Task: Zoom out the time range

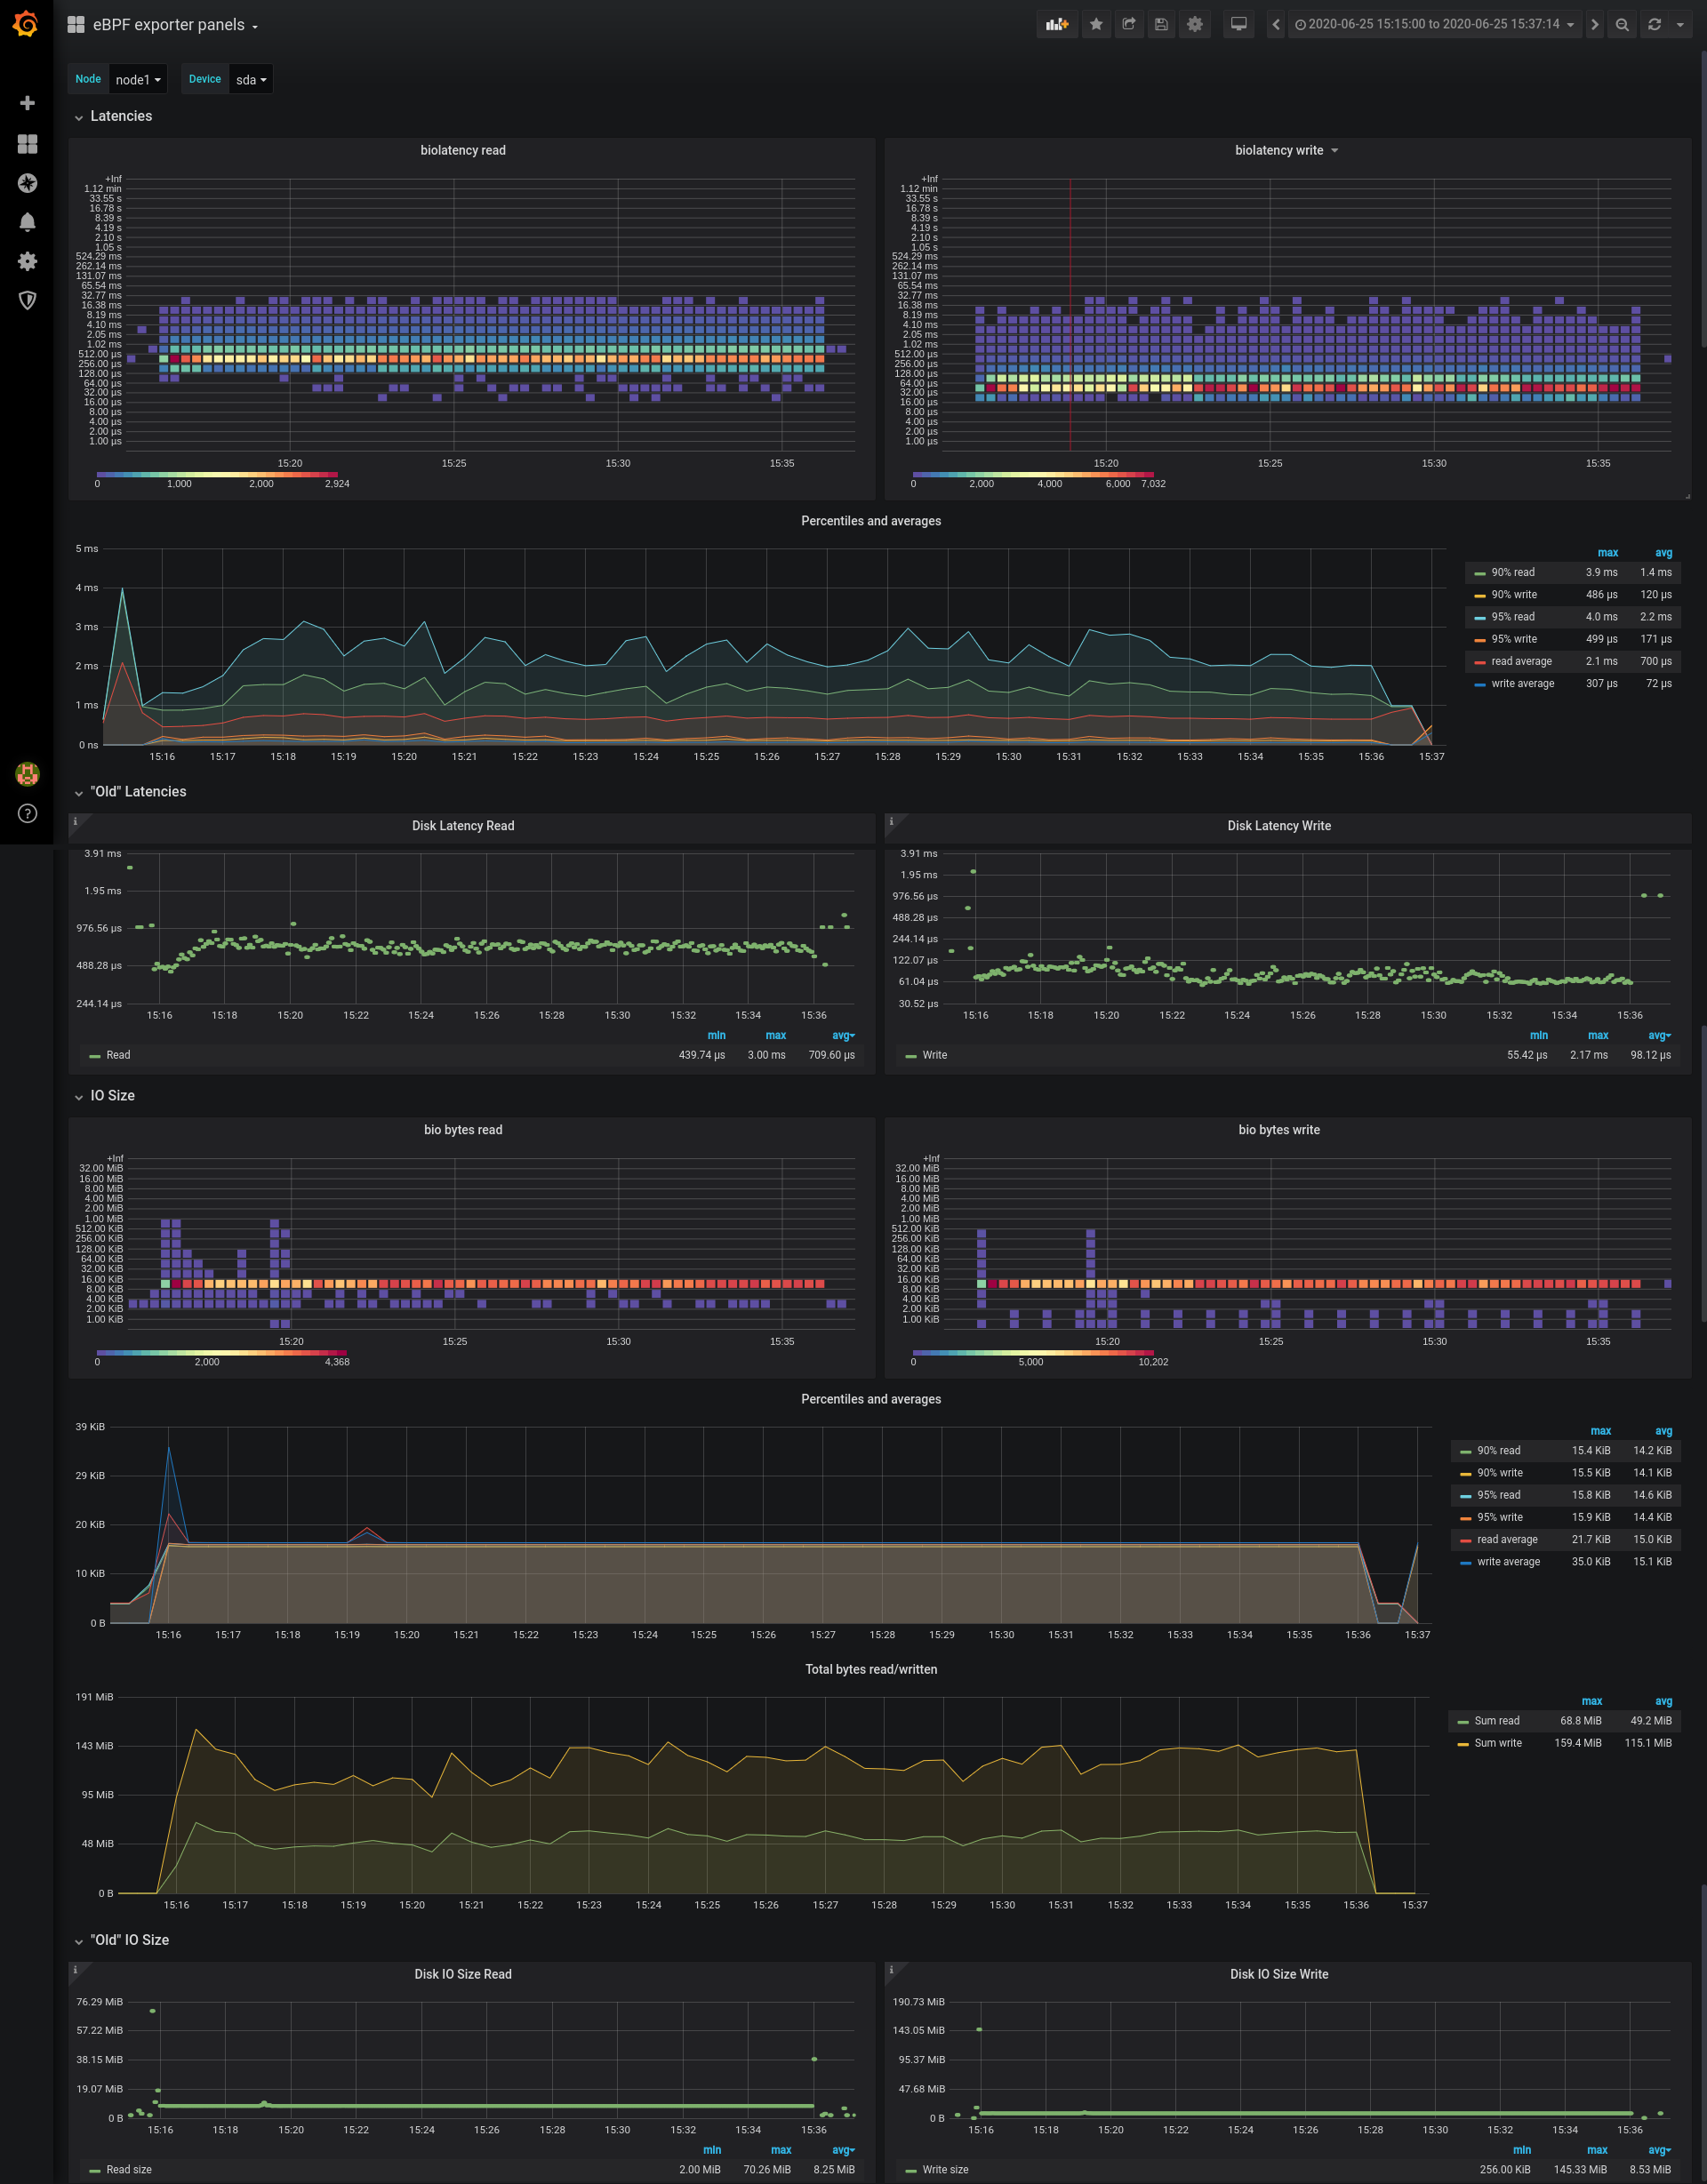Action: coord(1622,24)
